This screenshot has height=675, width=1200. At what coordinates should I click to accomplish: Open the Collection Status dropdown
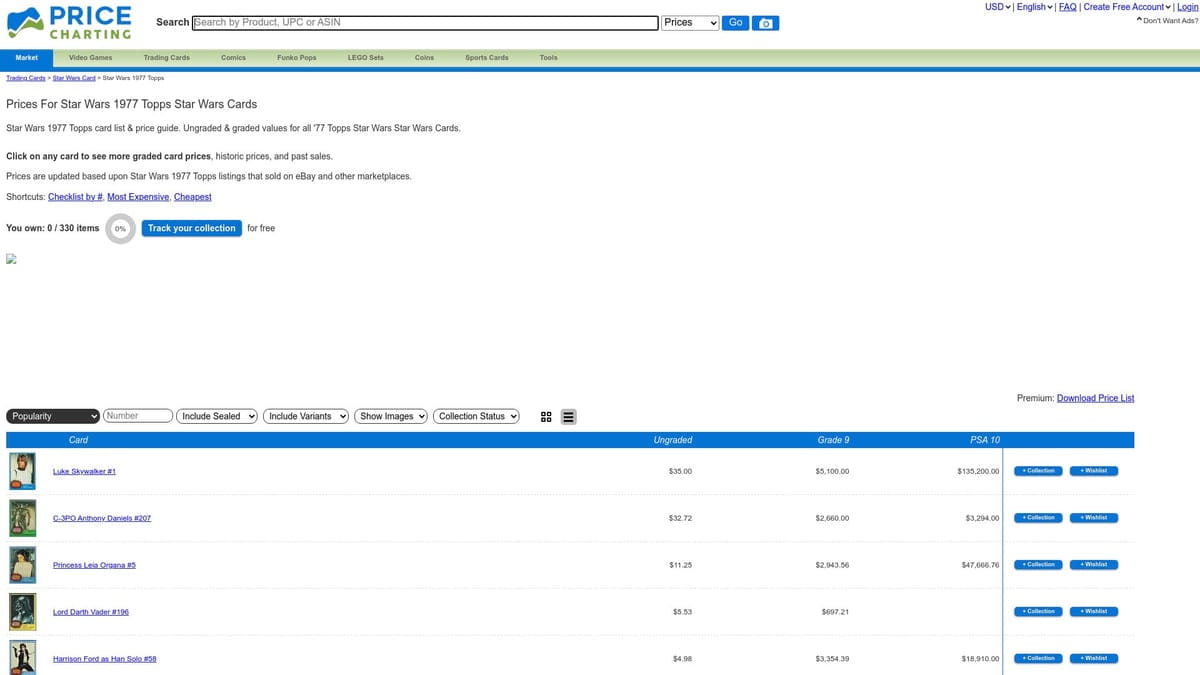point(477,416)
